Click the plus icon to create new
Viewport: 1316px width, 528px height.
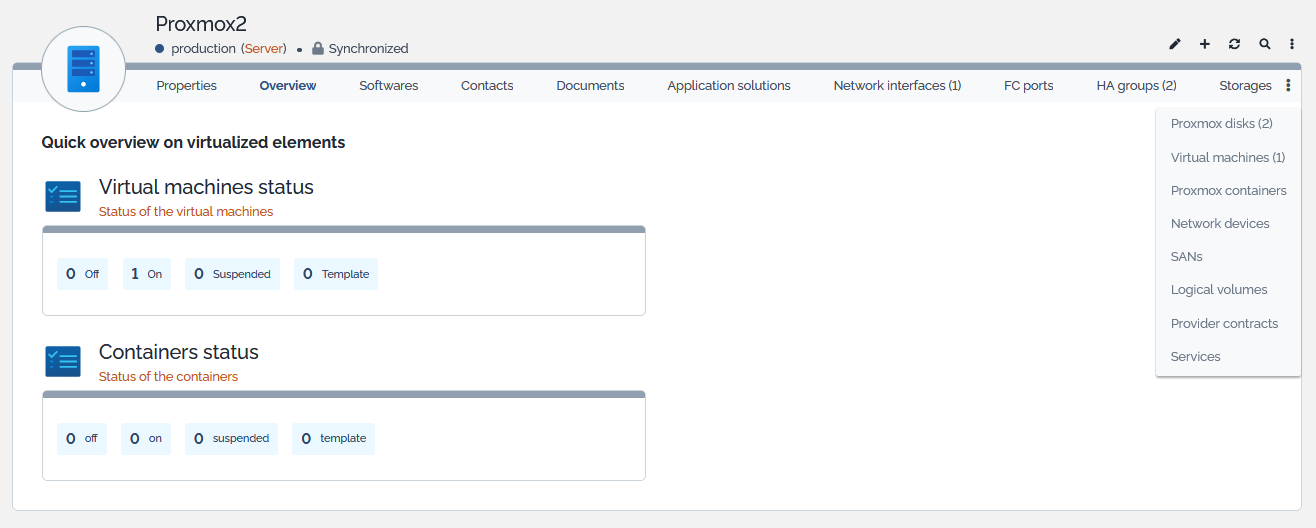pyautogui.click(x=1205, y=44)
